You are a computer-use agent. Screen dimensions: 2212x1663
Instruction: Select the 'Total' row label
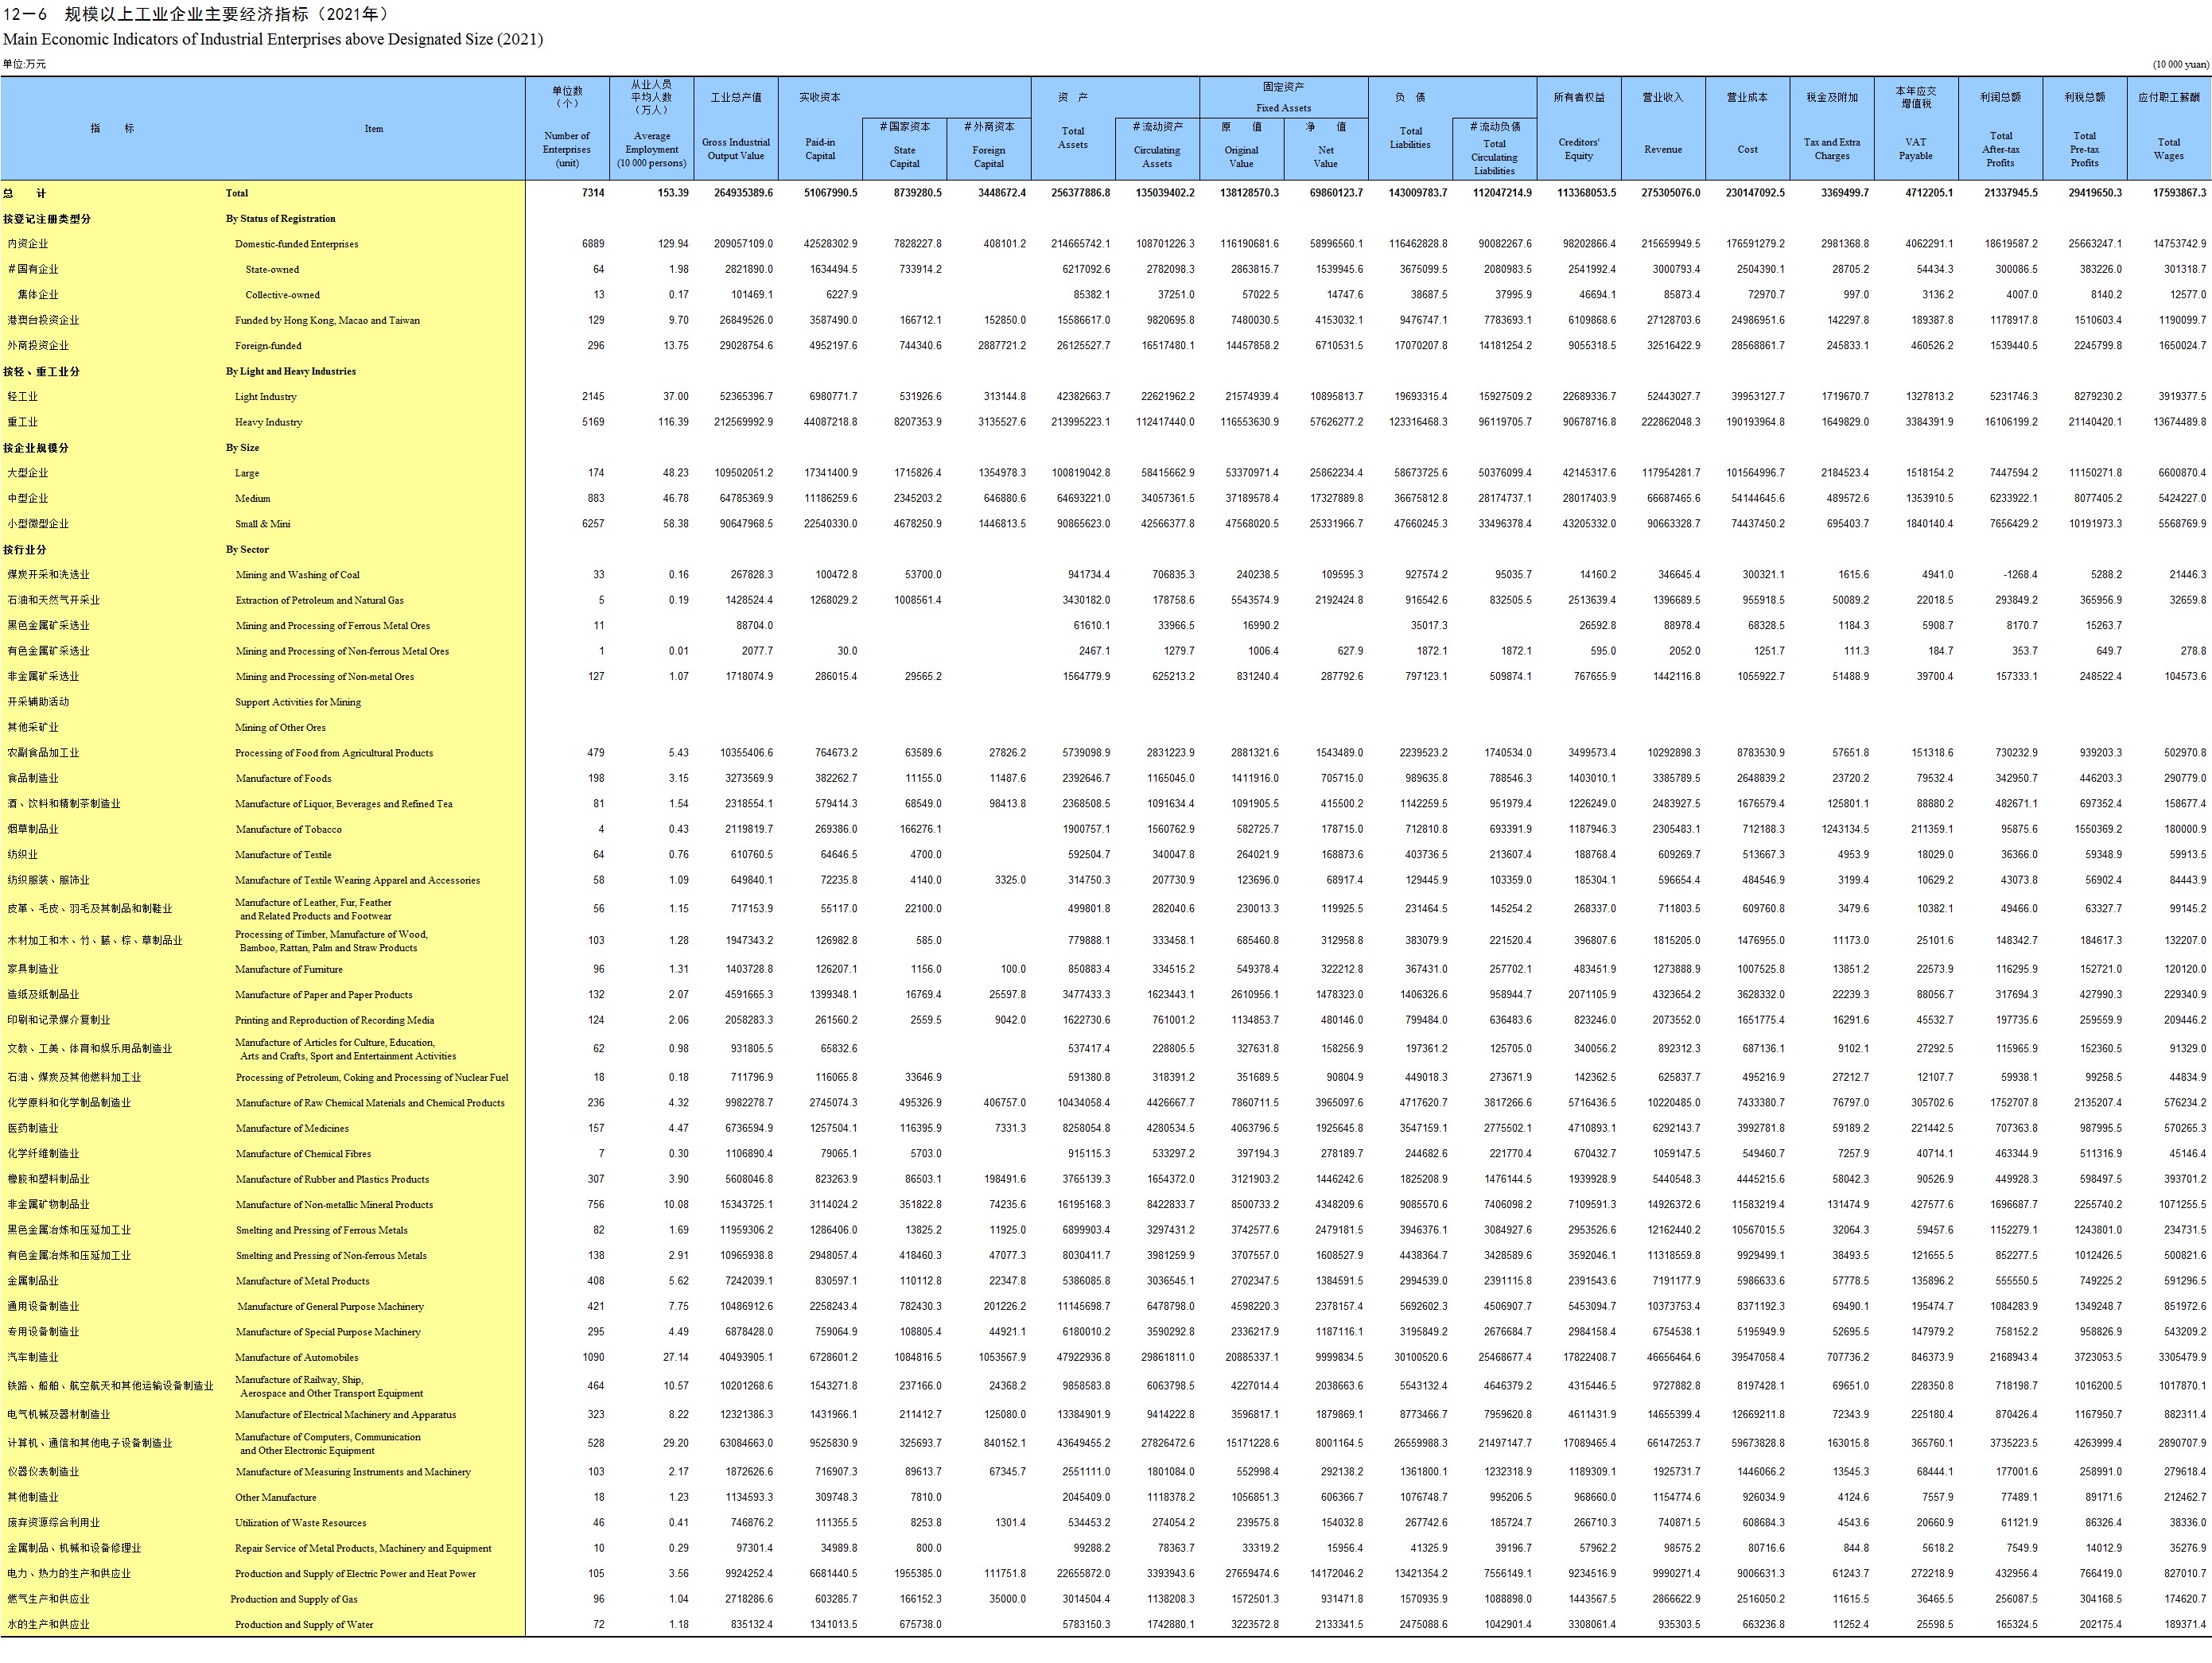pyautogui.click(x=237, y=193)
